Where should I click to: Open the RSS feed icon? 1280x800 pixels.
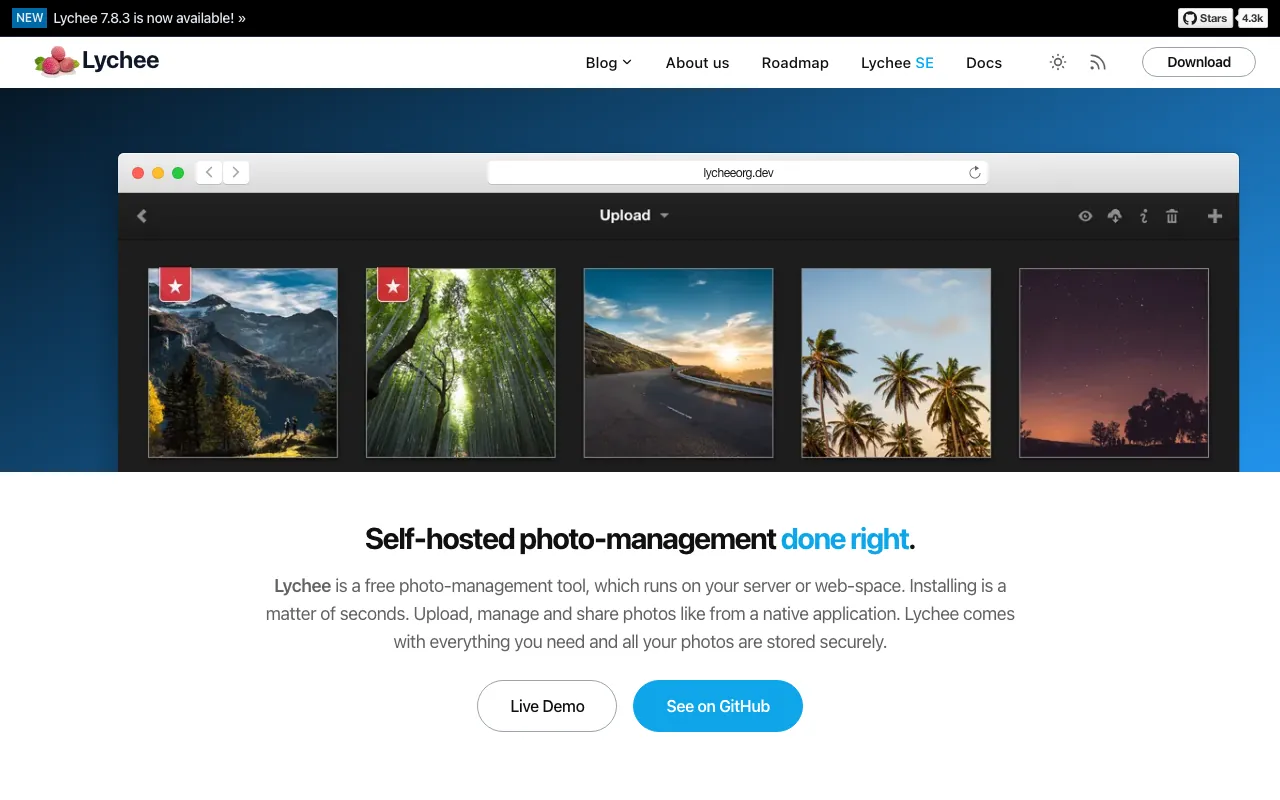[x=1098, y=62]
